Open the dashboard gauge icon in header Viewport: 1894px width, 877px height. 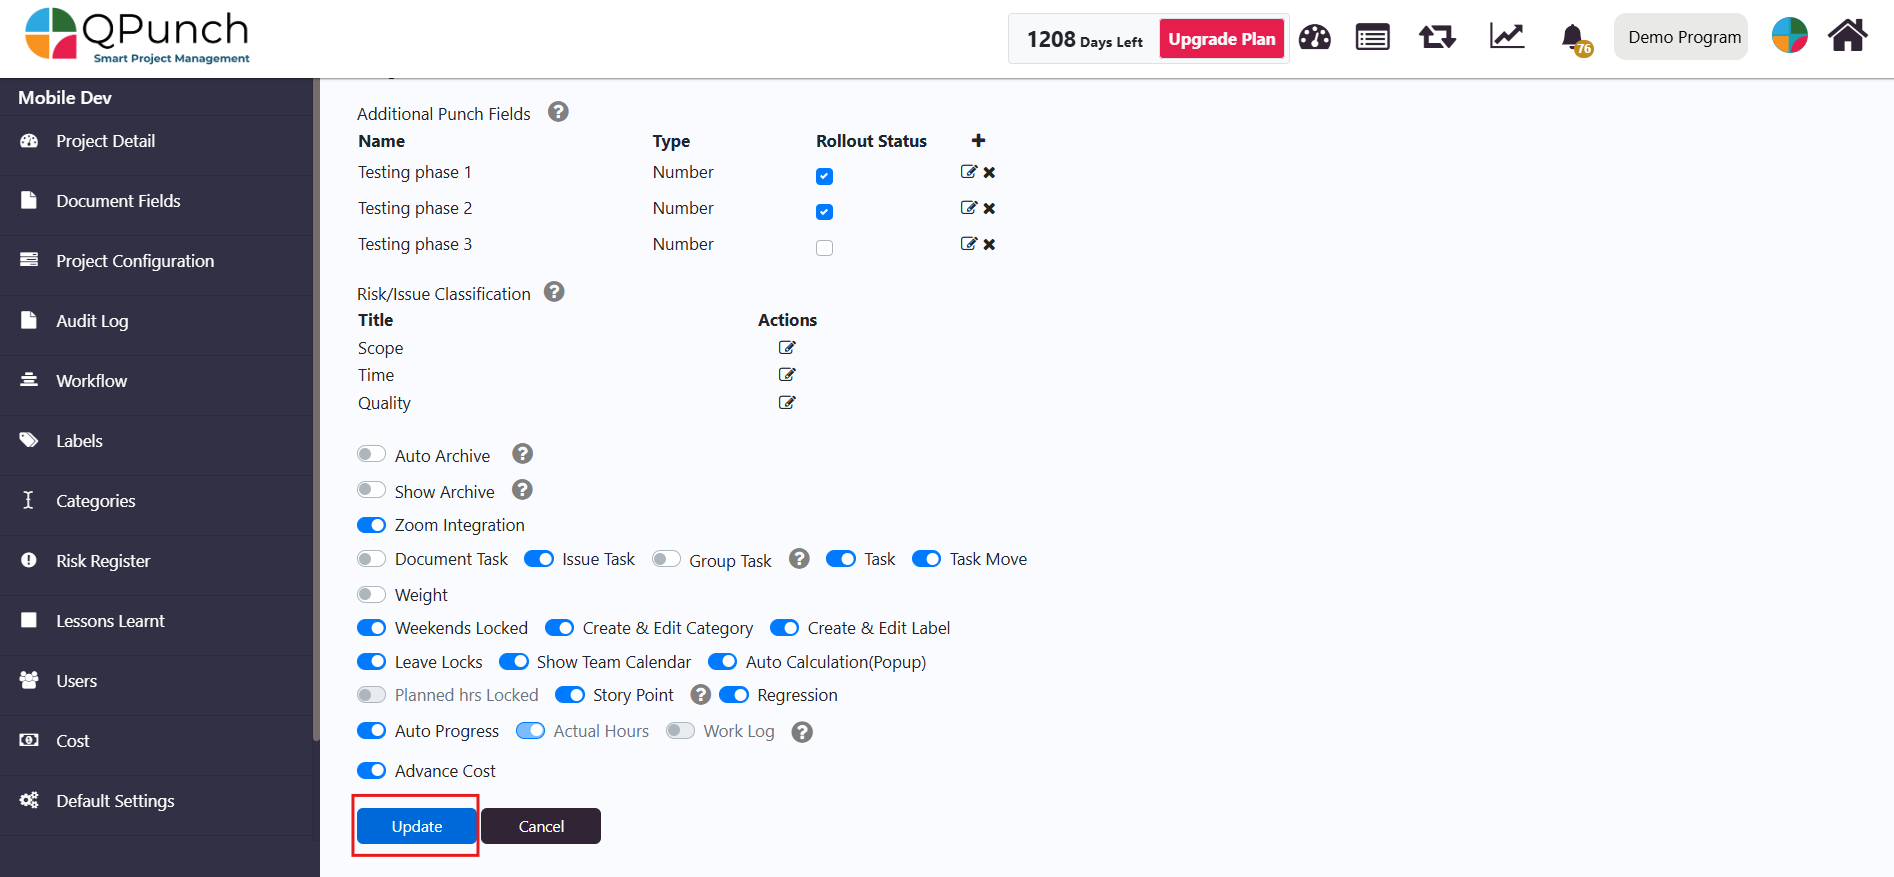coord(1314,38)
